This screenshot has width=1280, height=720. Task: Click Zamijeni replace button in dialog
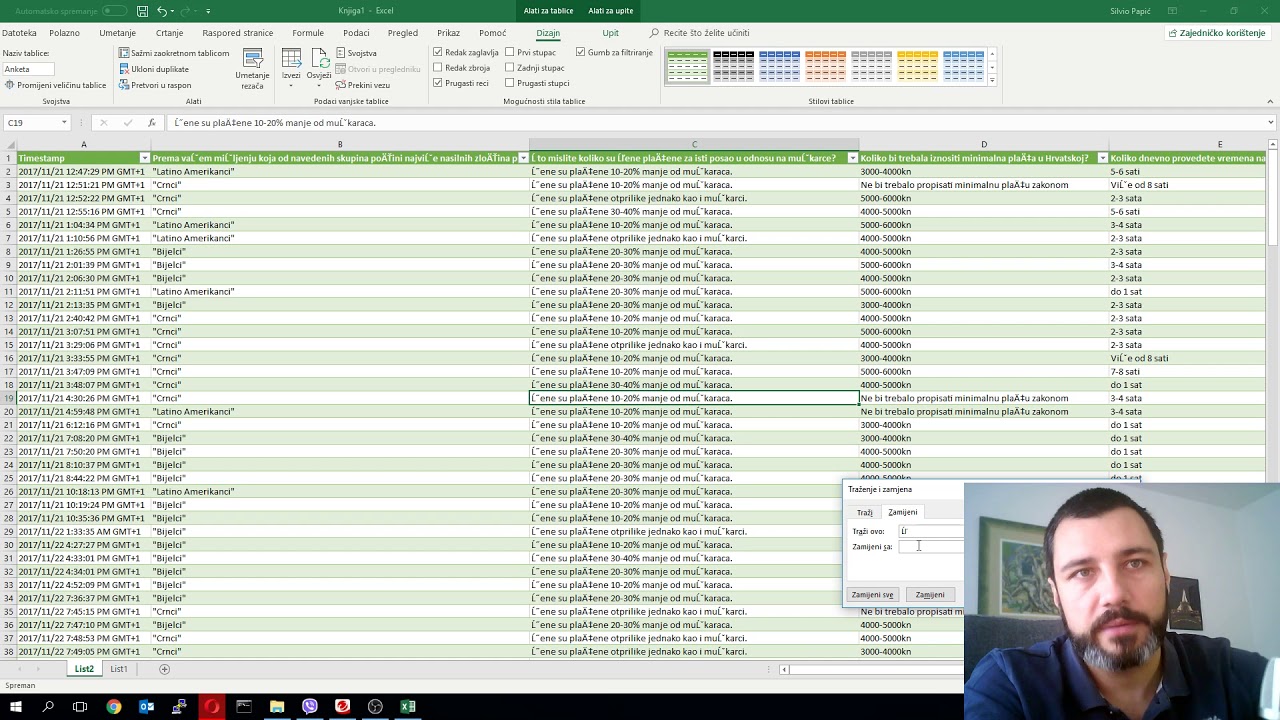[930, 594]
